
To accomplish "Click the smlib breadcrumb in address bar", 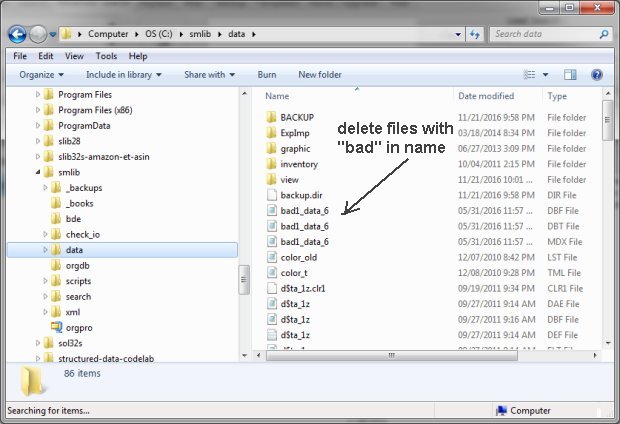I will click(200, 34).
